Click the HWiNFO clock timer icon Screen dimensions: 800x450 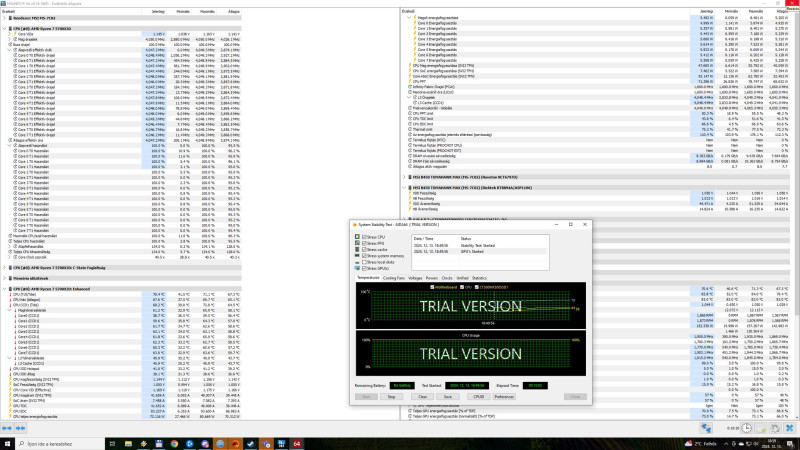[746, 428]
